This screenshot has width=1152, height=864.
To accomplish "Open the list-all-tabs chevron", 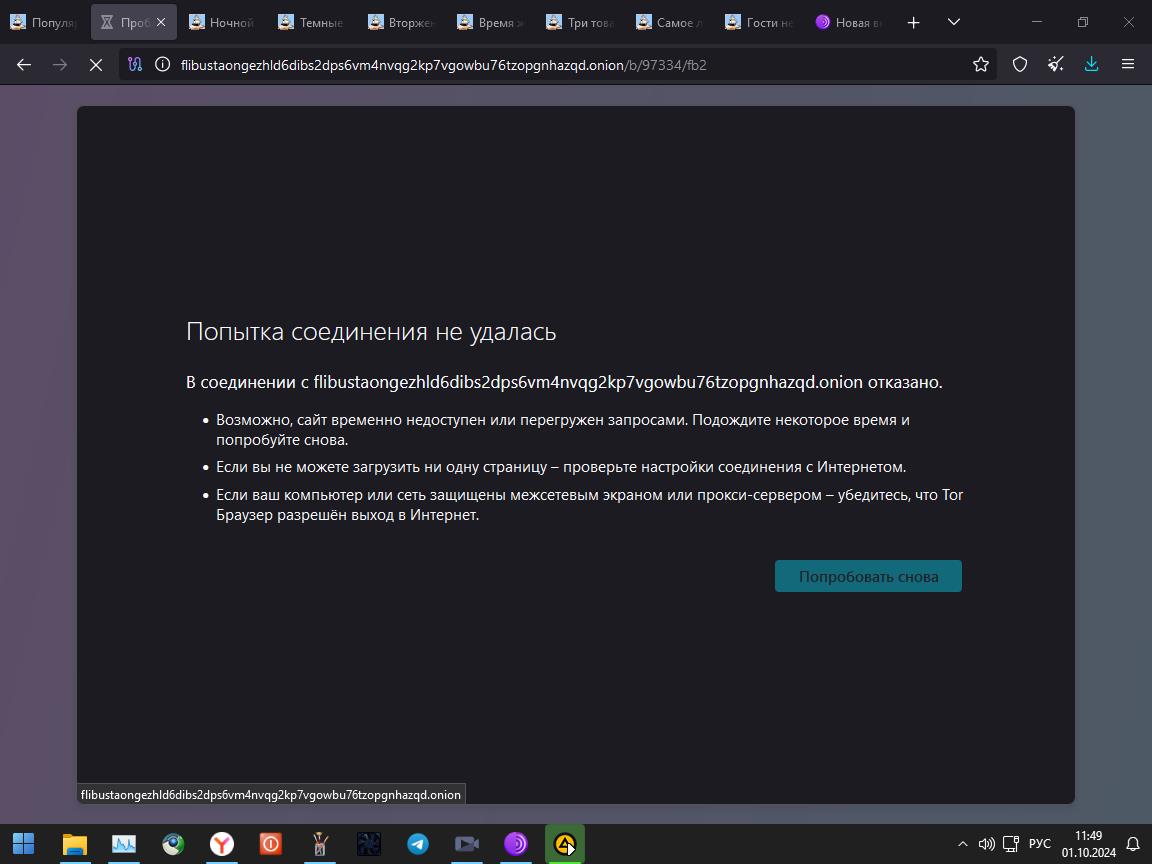I will (x=953, y=21).
